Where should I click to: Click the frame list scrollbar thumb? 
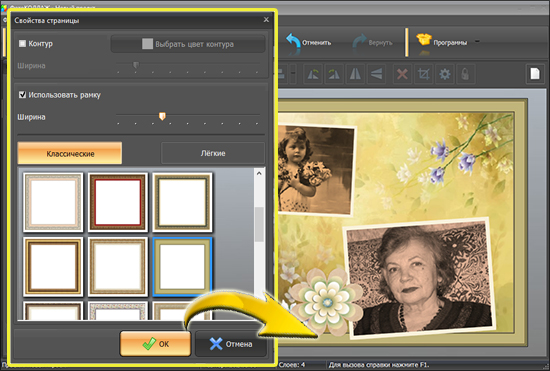[x=259, y=224]
